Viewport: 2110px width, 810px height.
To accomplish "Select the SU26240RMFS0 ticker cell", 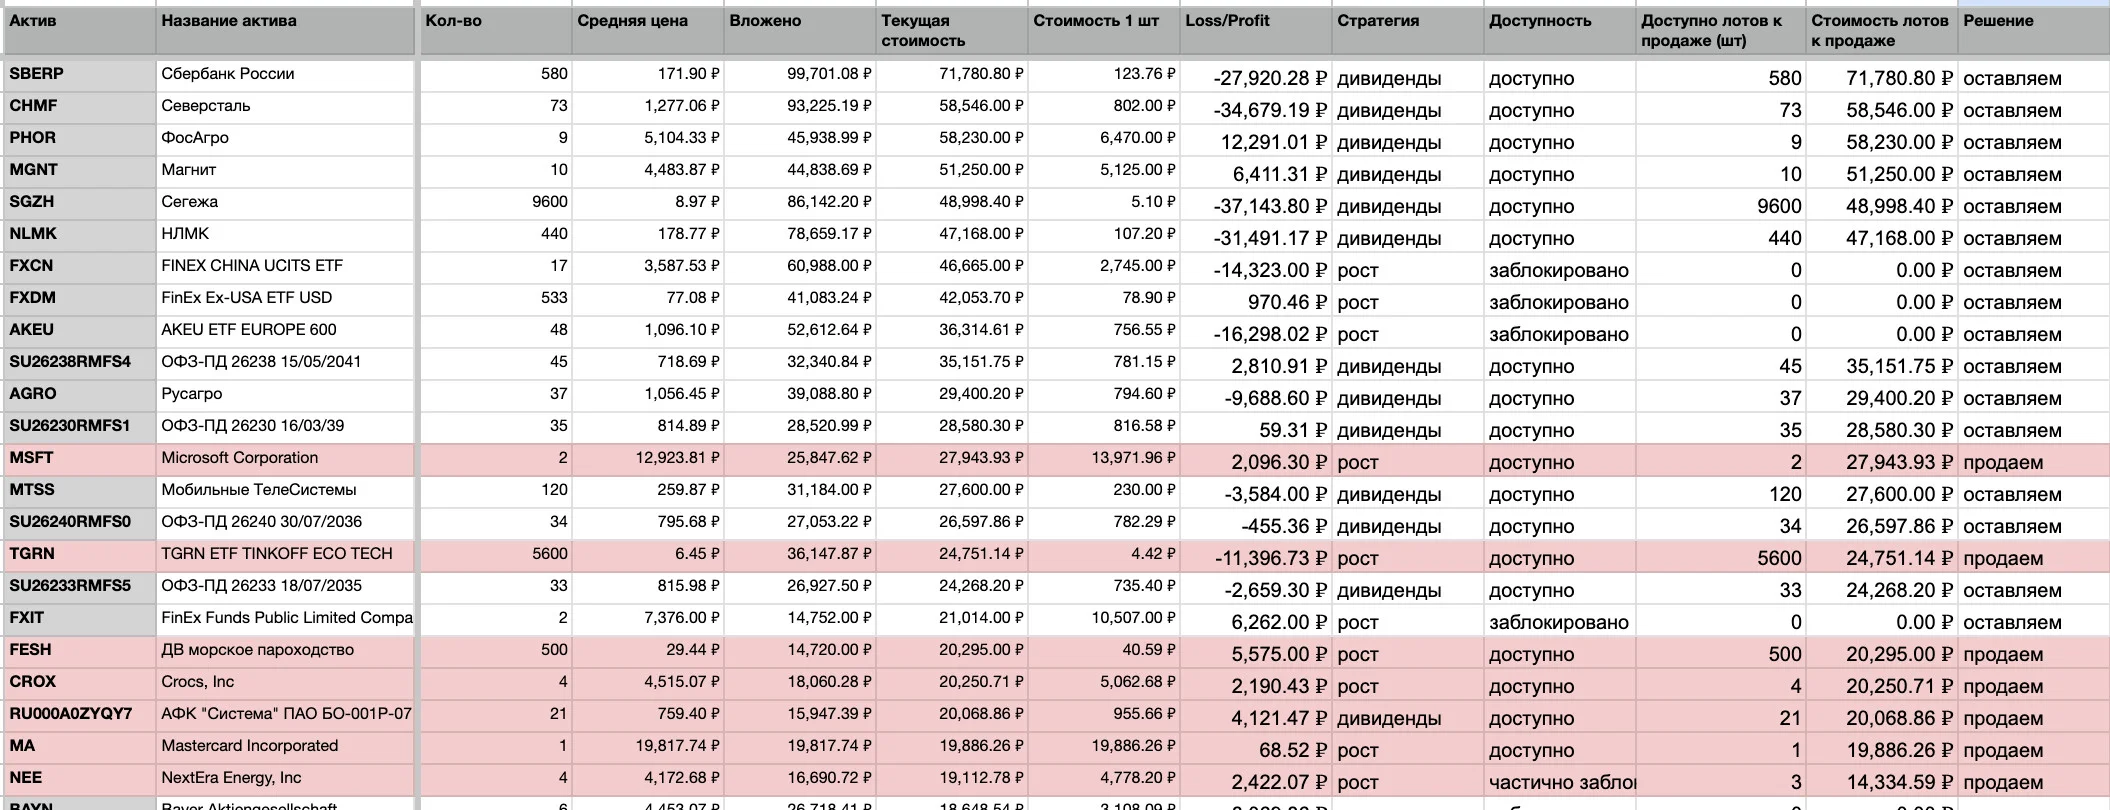I will tap(79, 523).
